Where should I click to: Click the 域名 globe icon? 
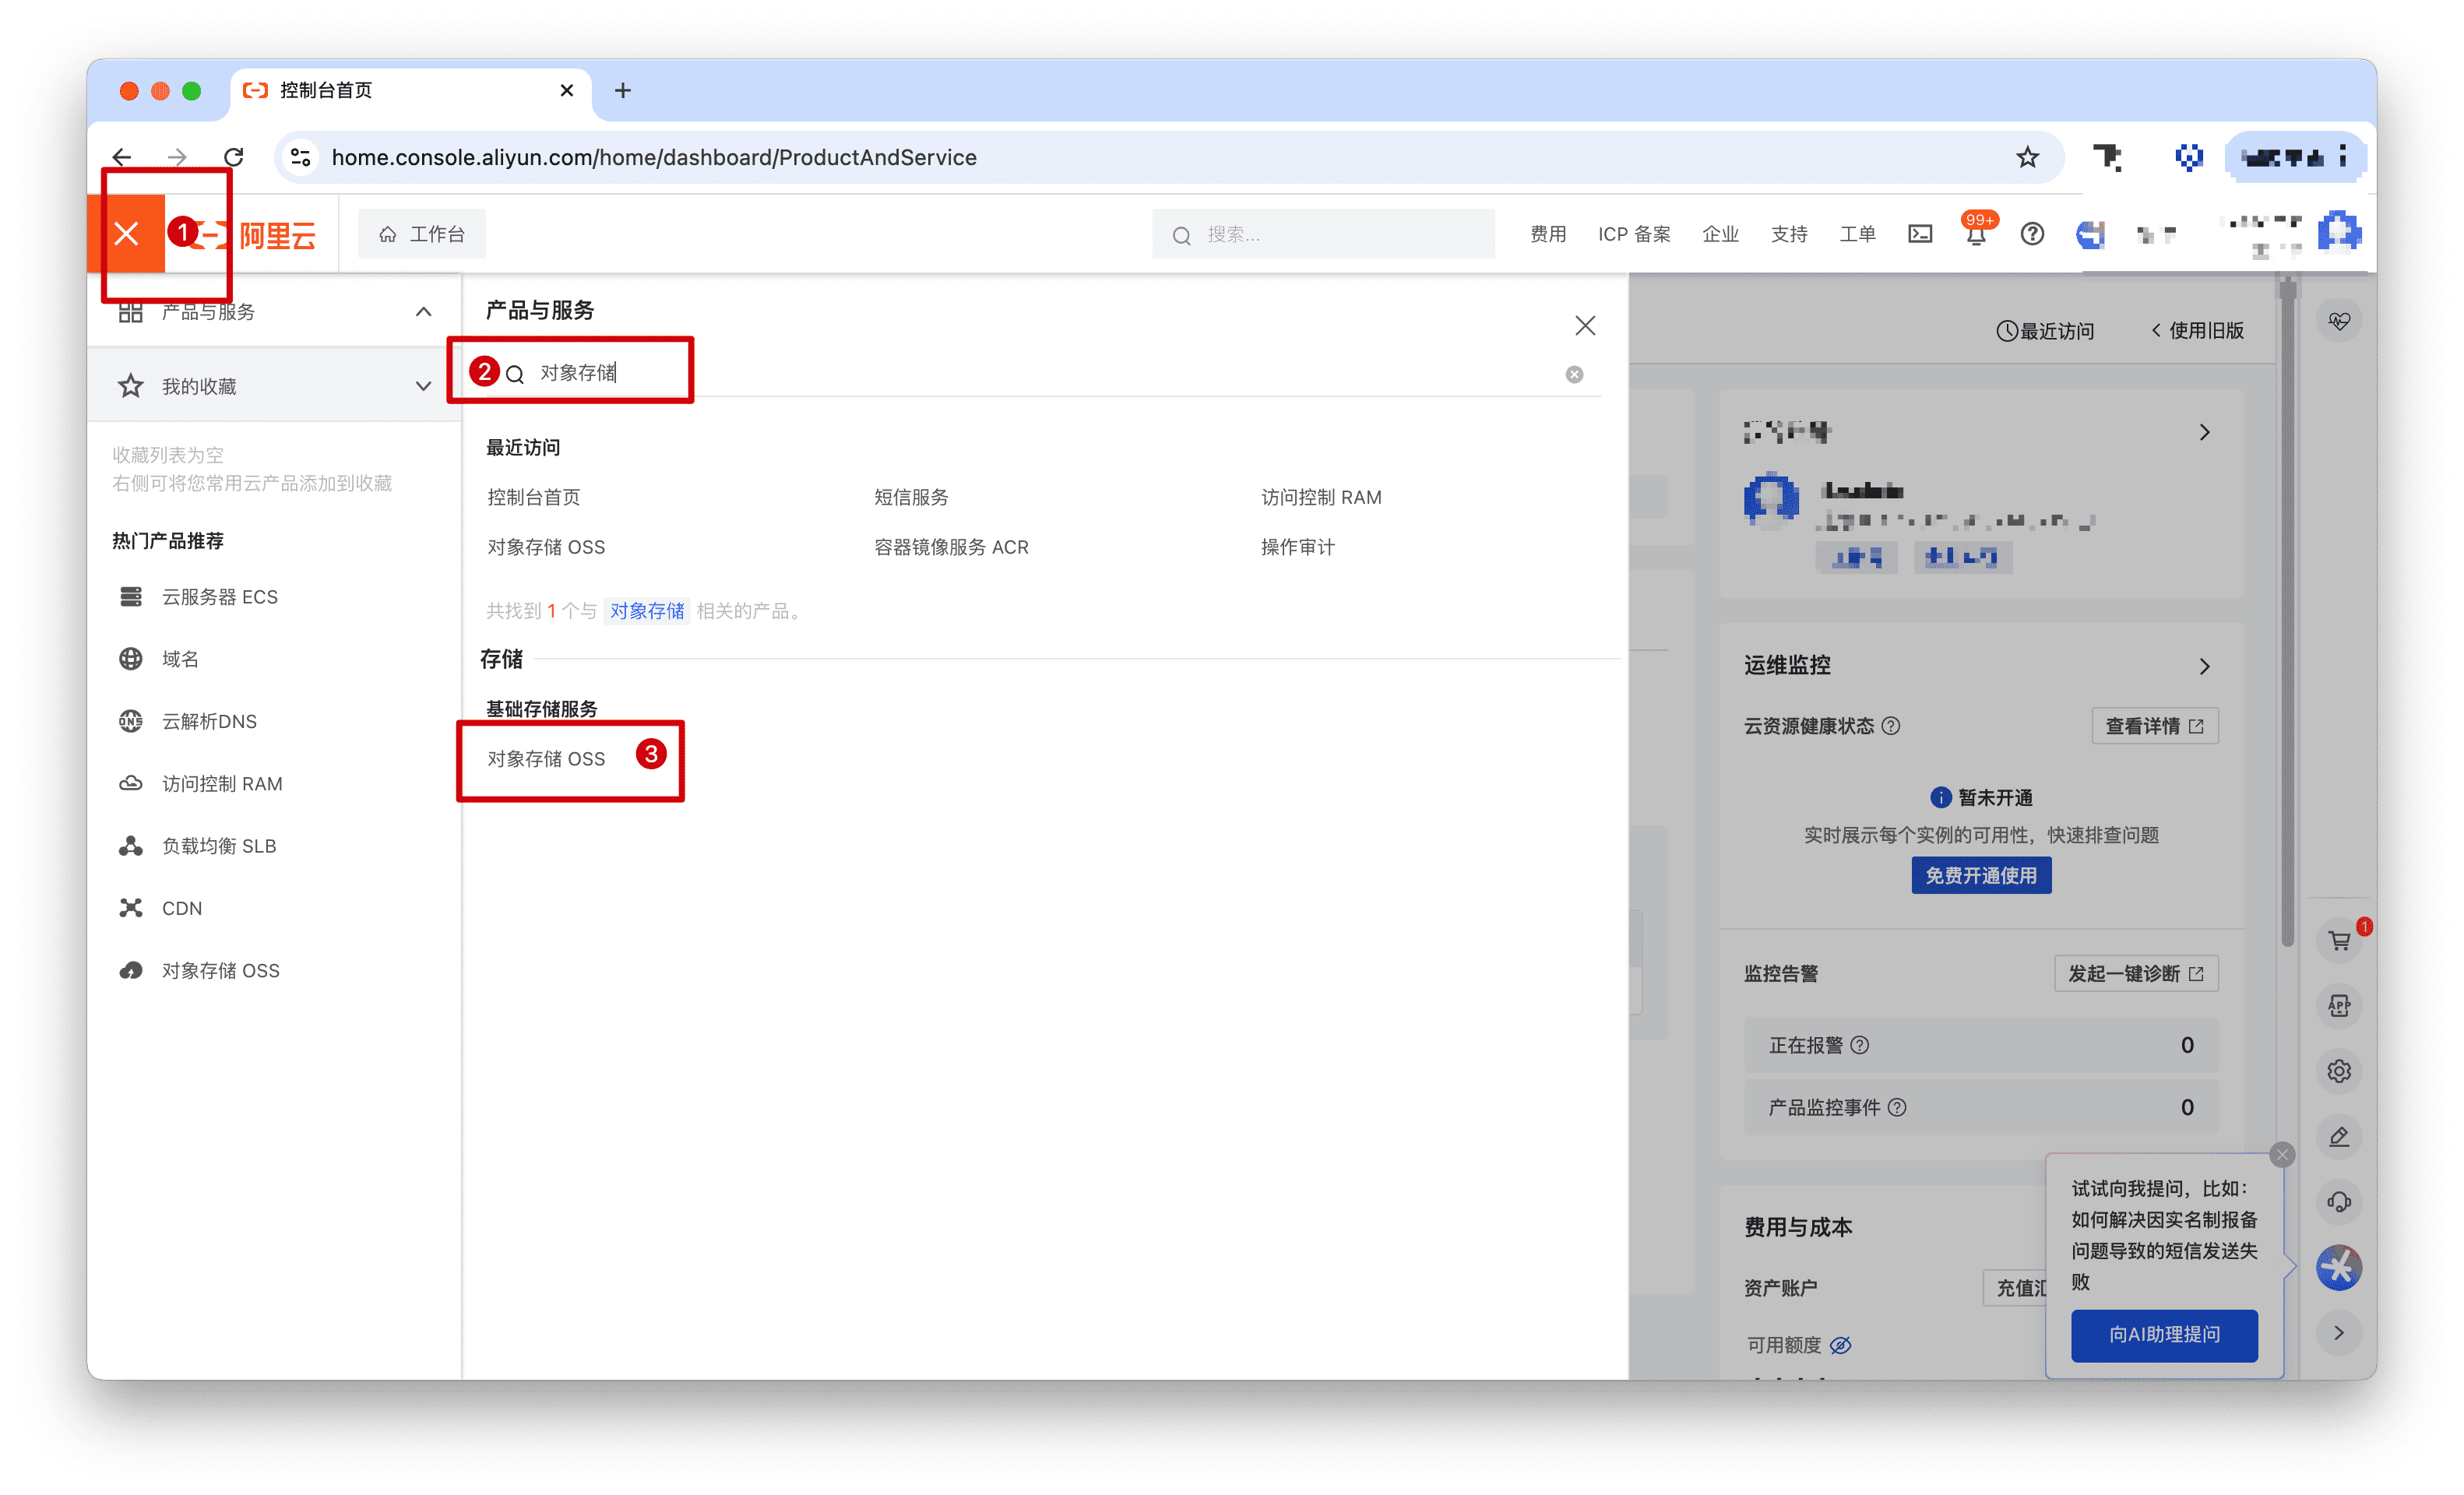pos(130,659)
